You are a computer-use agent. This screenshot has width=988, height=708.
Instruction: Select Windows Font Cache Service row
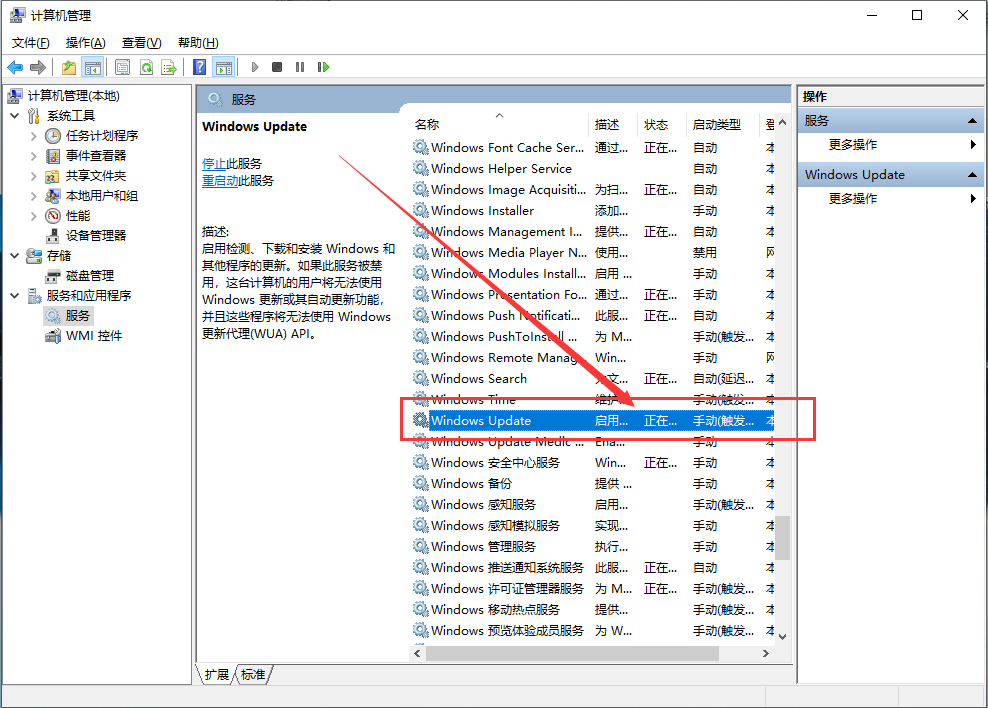pos(593,147)
